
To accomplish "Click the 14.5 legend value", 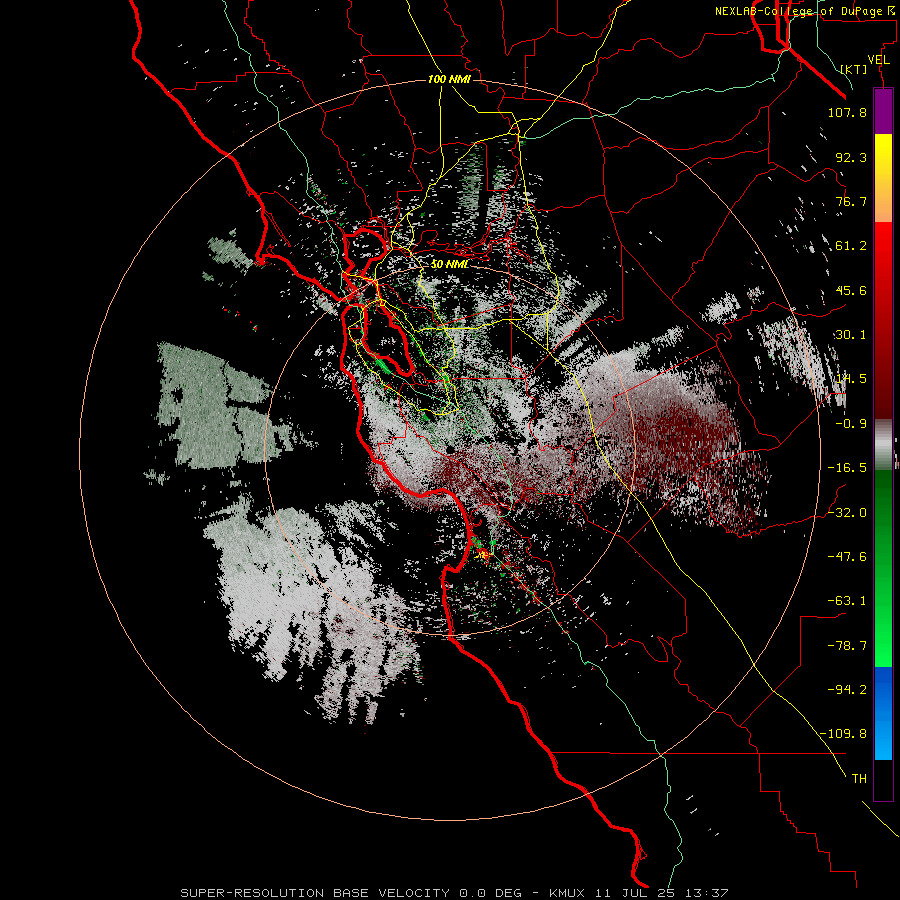I will coord(851,379).
